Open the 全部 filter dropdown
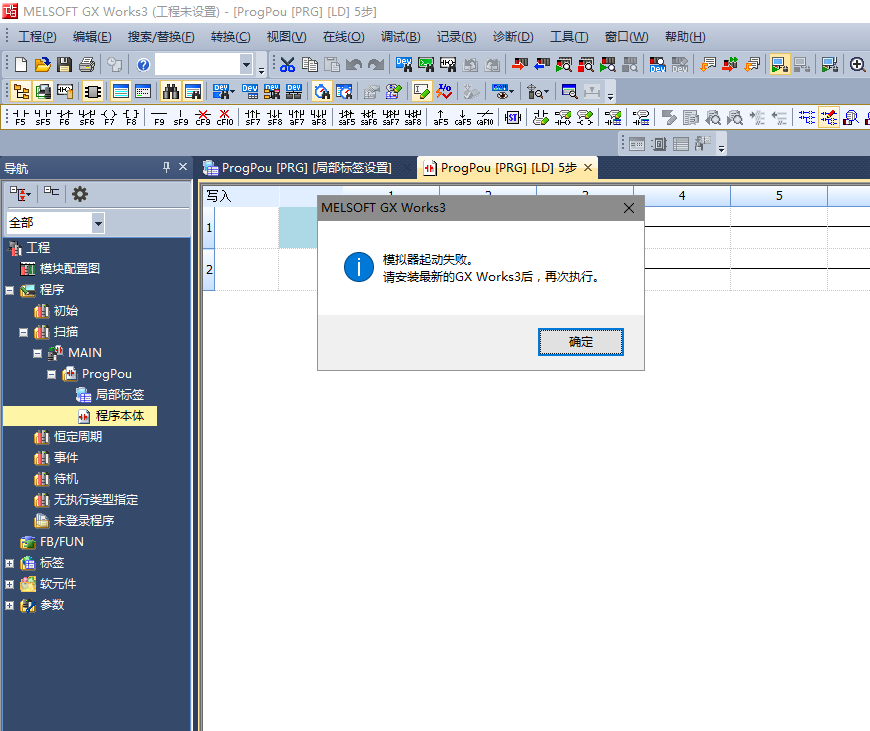The width and height of the screenshot is (870, 731). coord(98,223)
